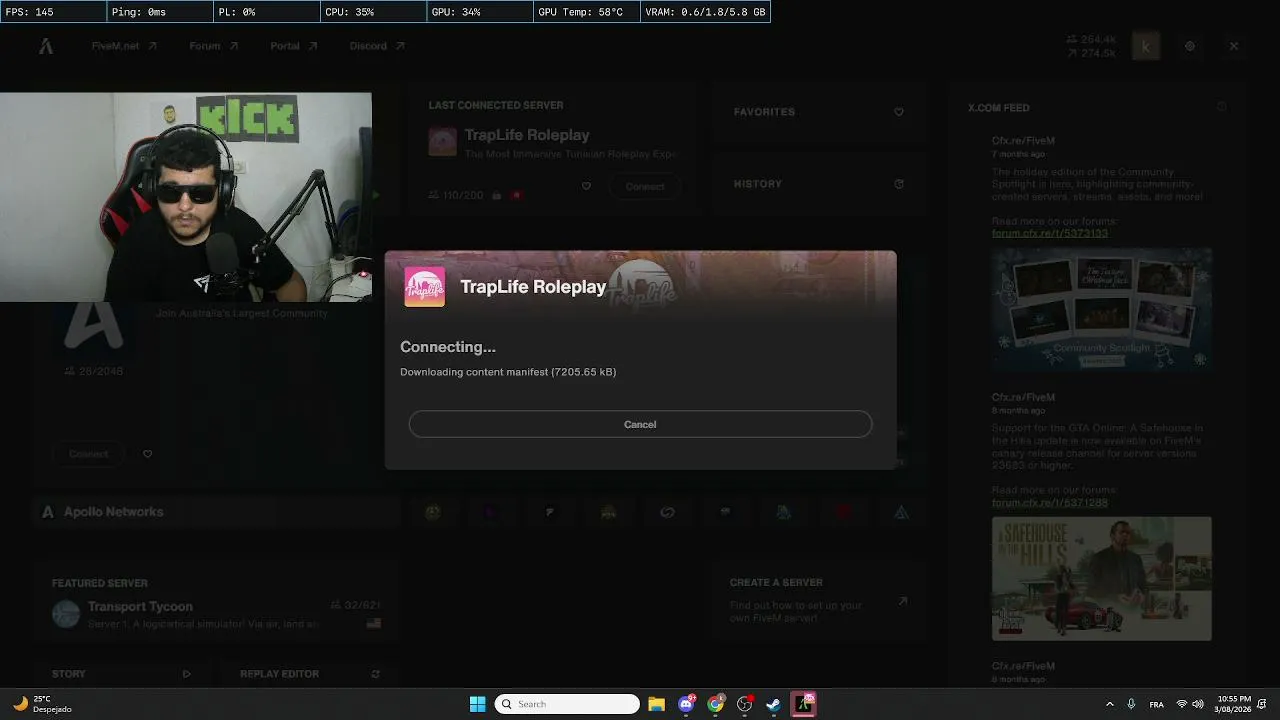Launch Story mode play icon

[x=186, y=674]
